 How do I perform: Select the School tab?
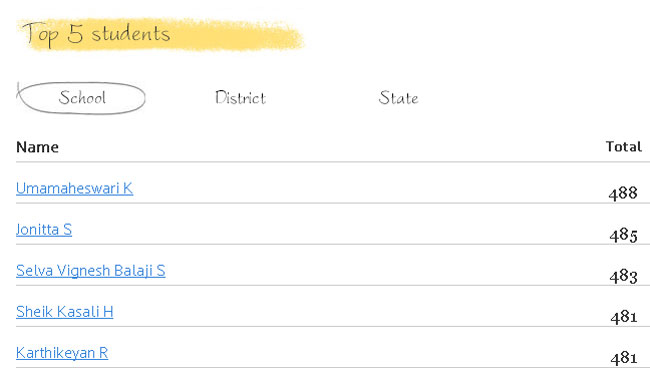click(x=82, y=98)
